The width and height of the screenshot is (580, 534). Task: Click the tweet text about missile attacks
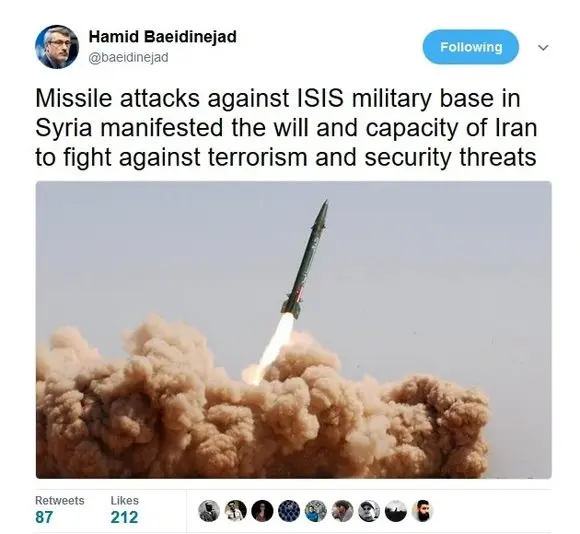(x=286, y=128)
